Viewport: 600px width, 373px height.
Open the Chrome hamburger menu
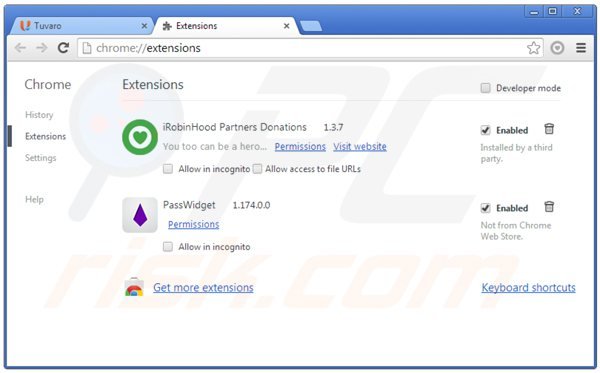[x=581, y=48]
